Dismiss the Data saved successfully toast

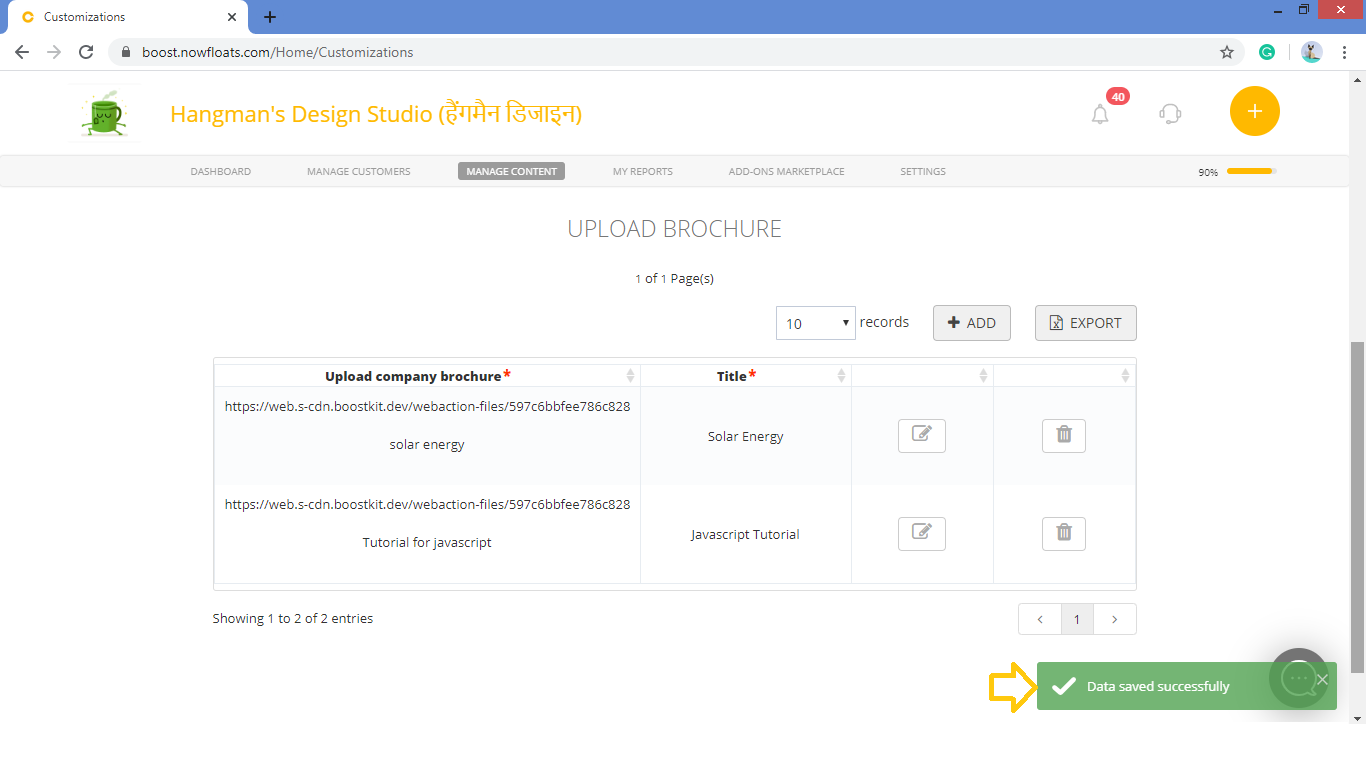click(1322, 680)
